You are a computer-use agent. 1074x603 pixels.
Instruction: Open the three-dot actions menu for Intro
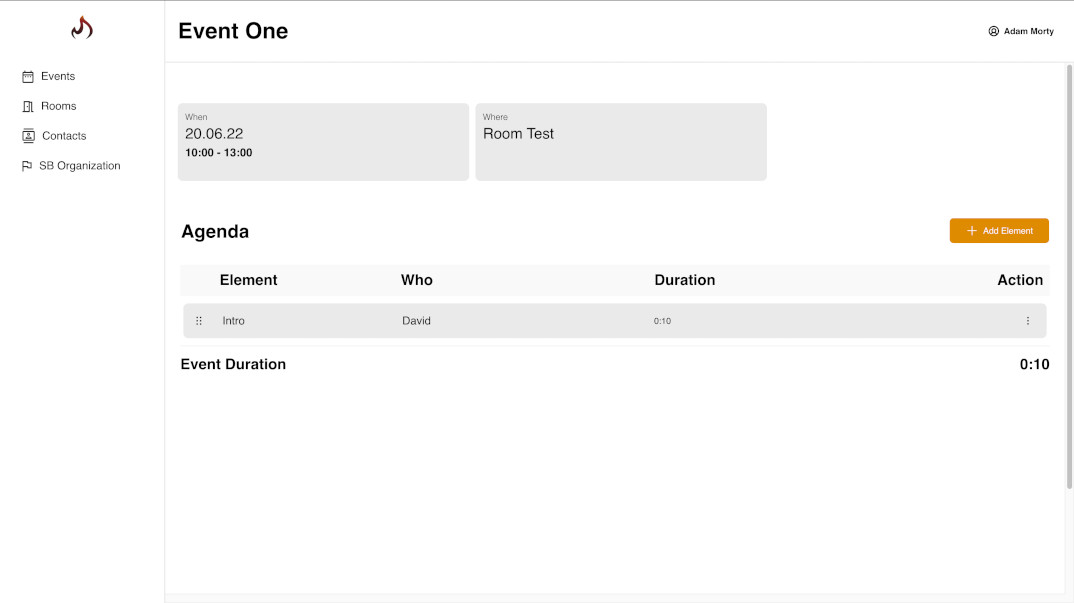click(1027, 320)
